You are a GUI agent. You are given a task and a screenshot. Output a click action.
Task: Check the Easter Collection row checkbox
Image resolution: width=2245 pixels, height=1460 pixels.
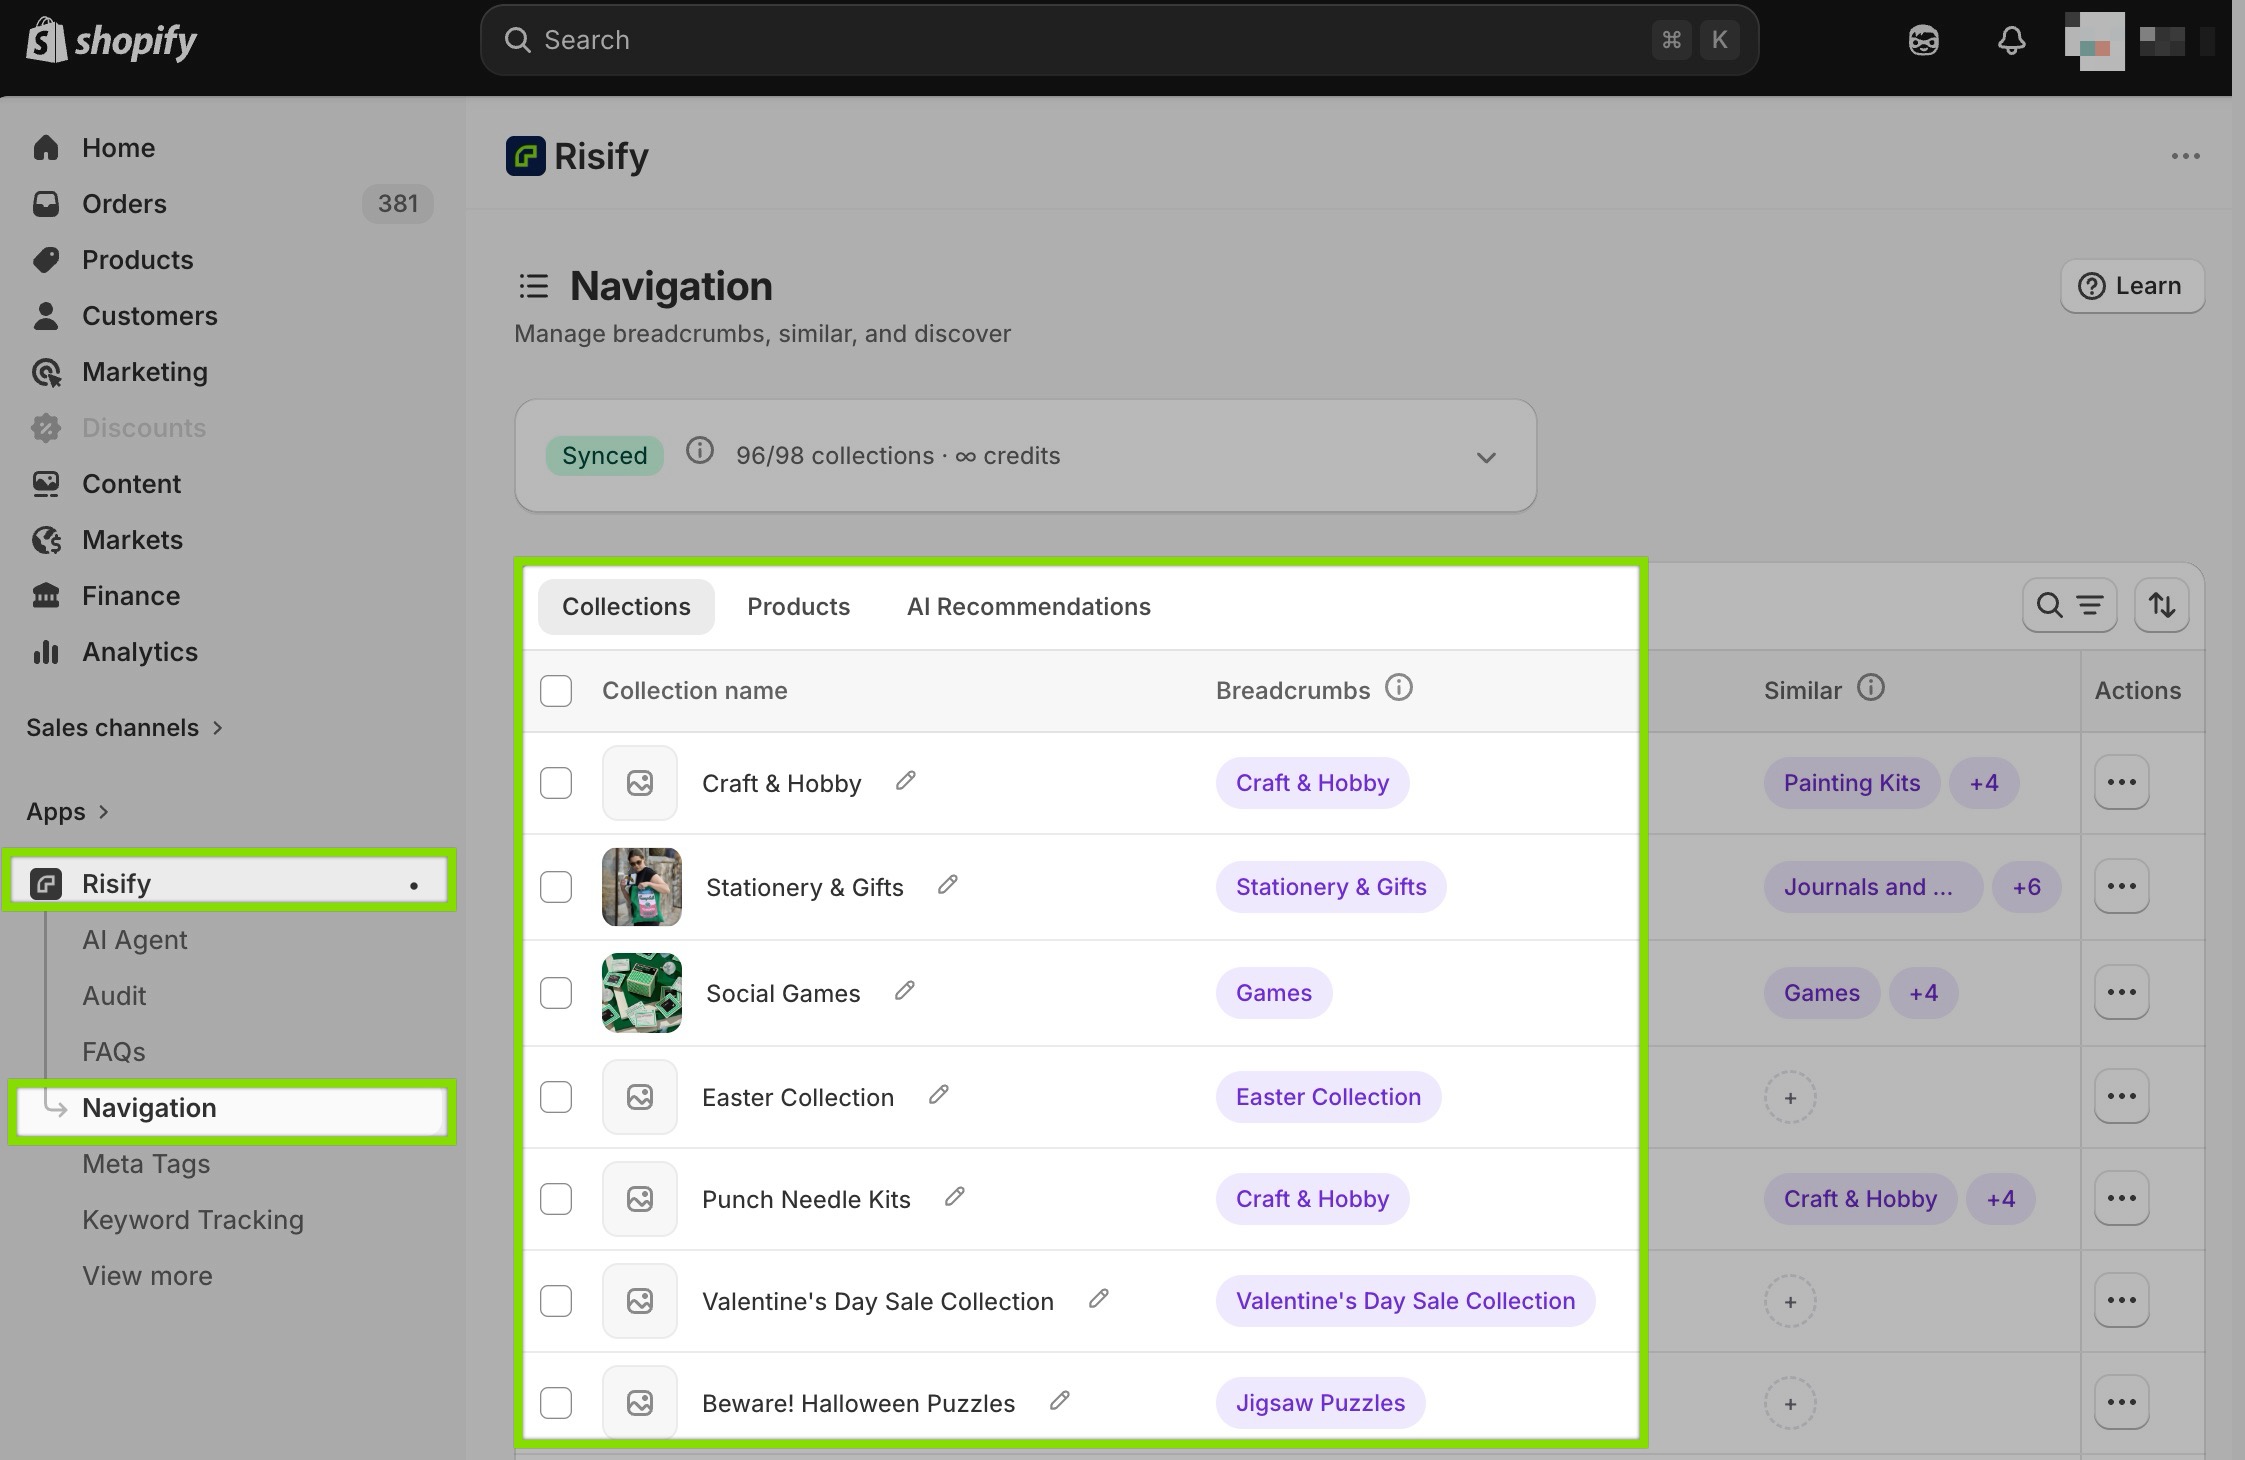click(x=556, y=1097)
